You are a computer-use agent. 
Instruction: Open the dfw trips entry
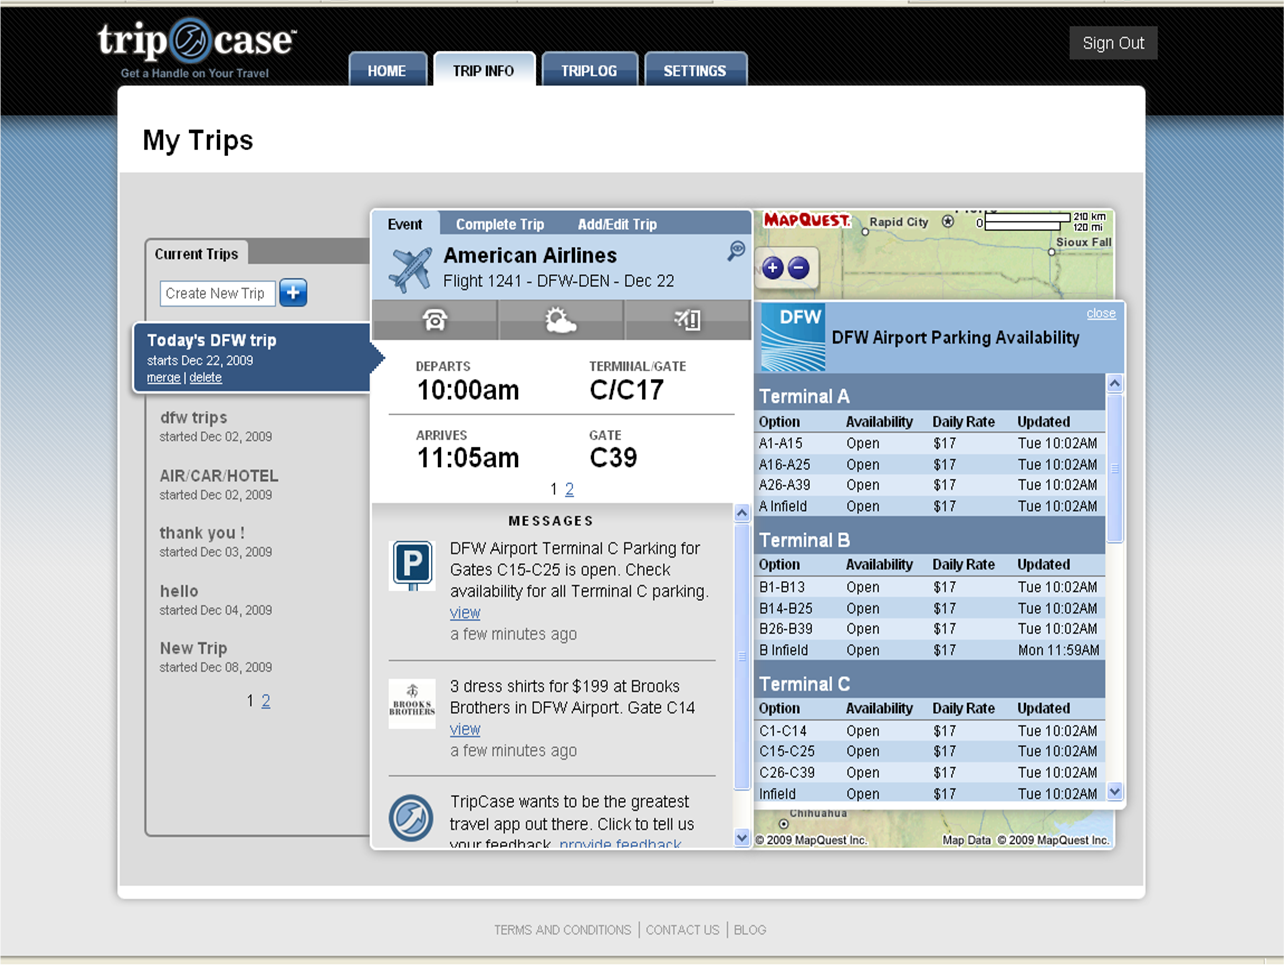coord(194,417)
